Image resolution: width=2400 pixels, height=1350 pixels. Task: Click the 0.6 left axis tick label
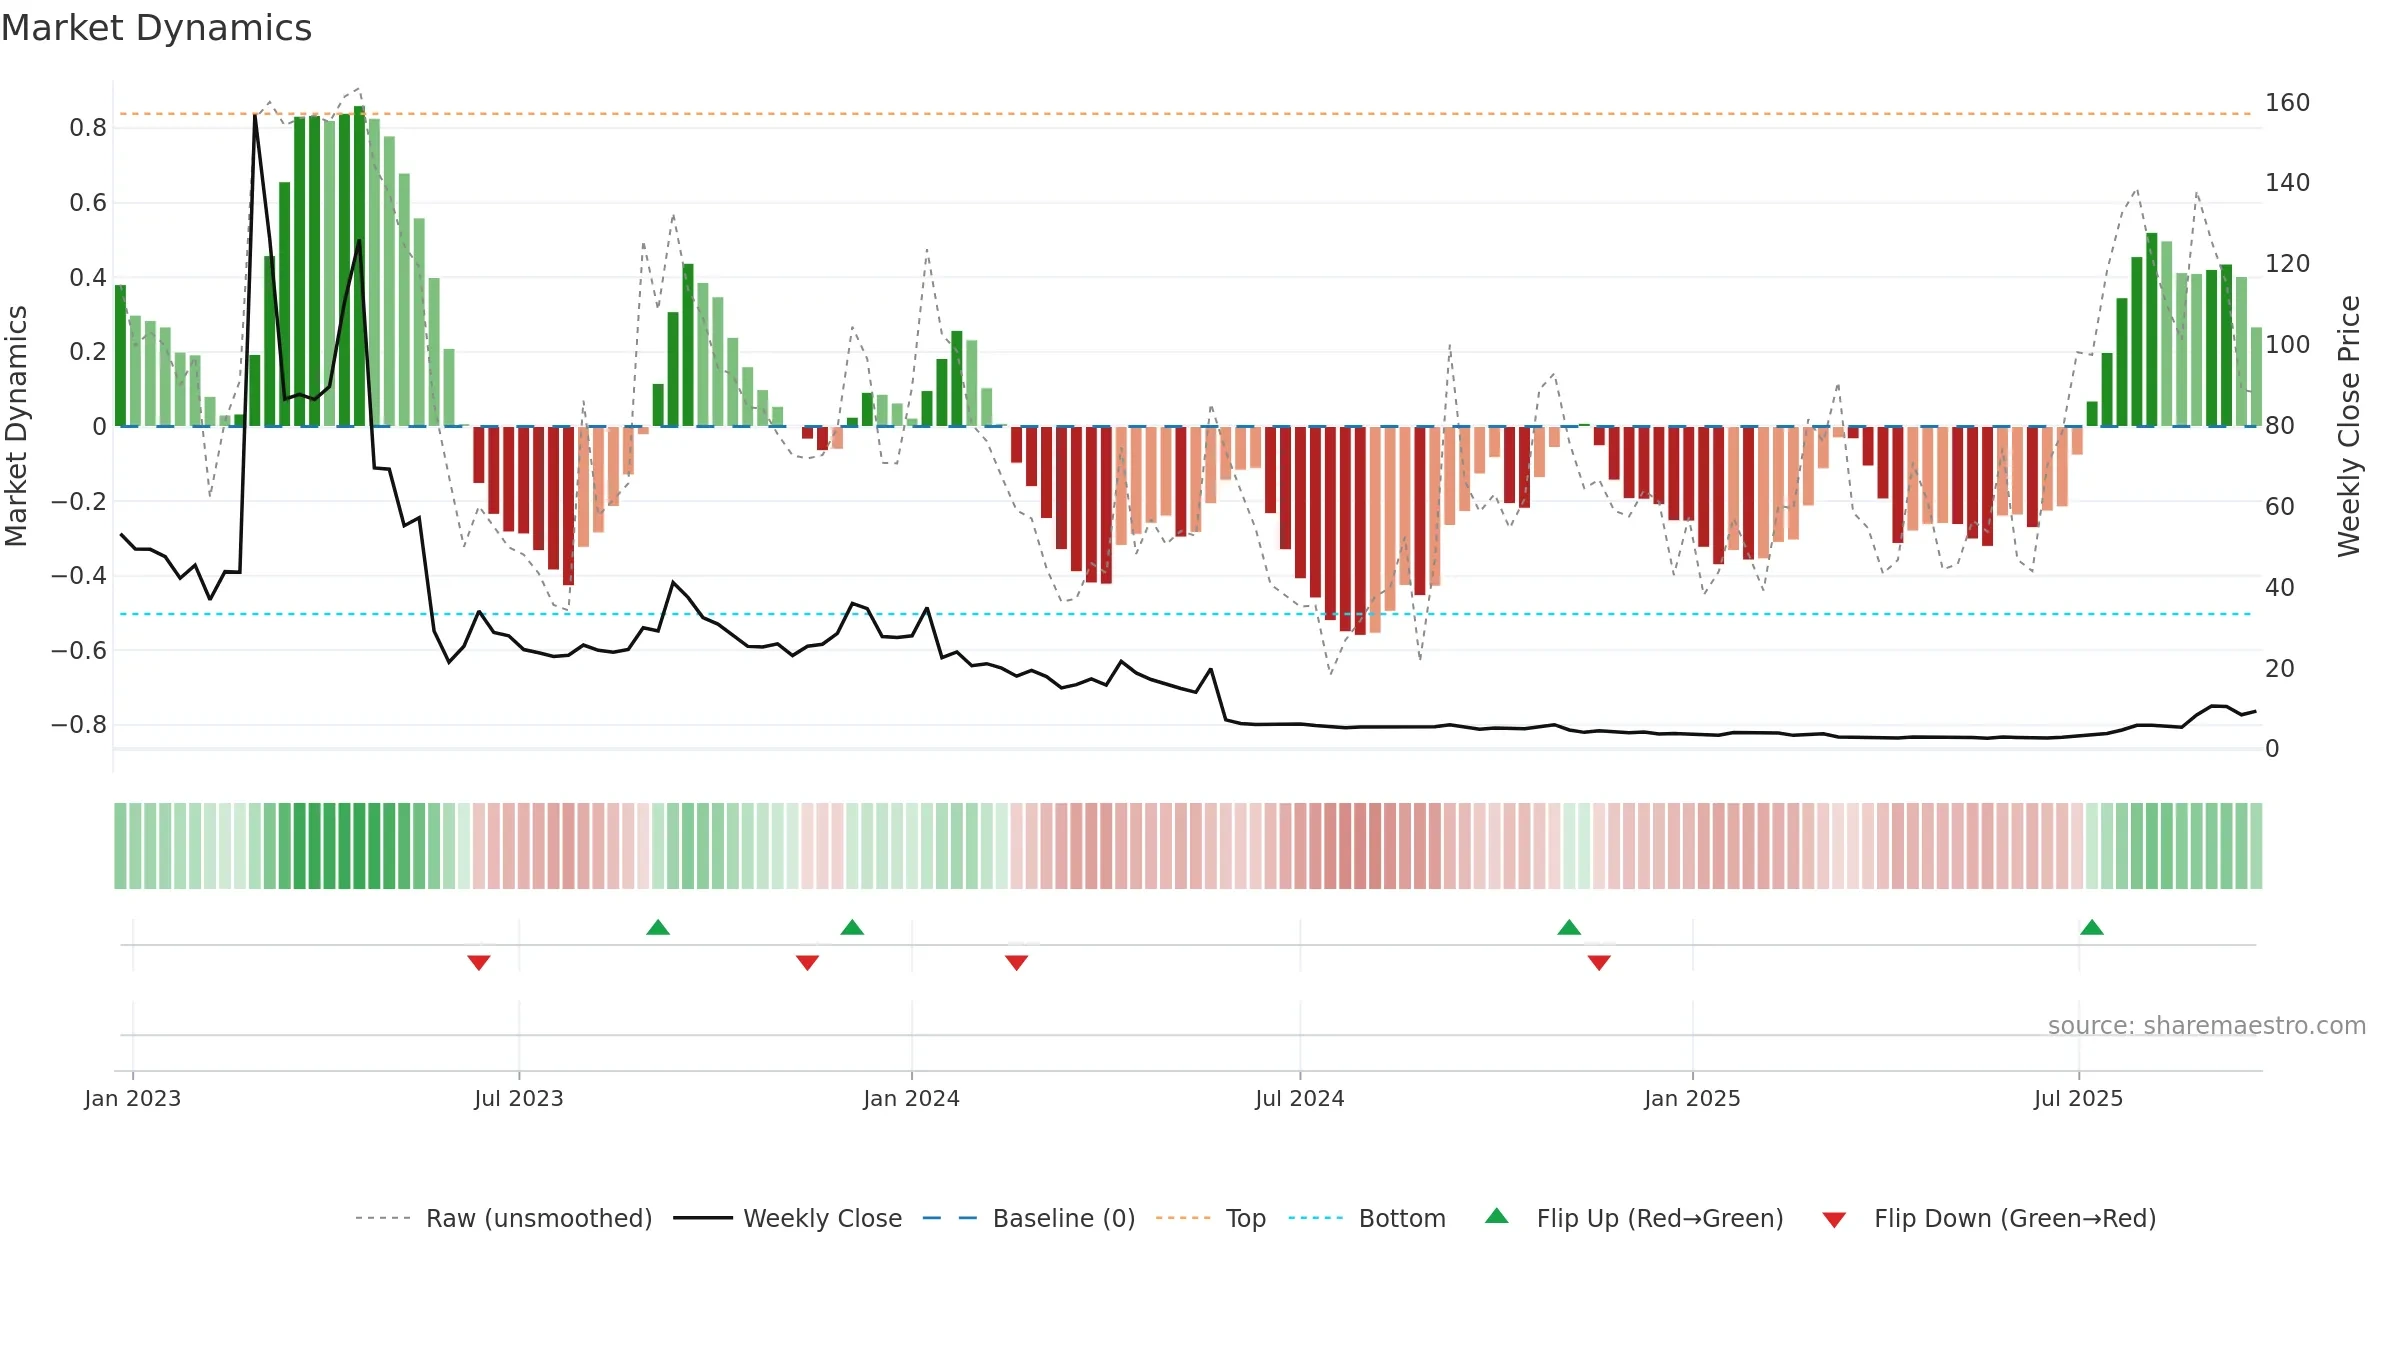[x=88, y=203]
